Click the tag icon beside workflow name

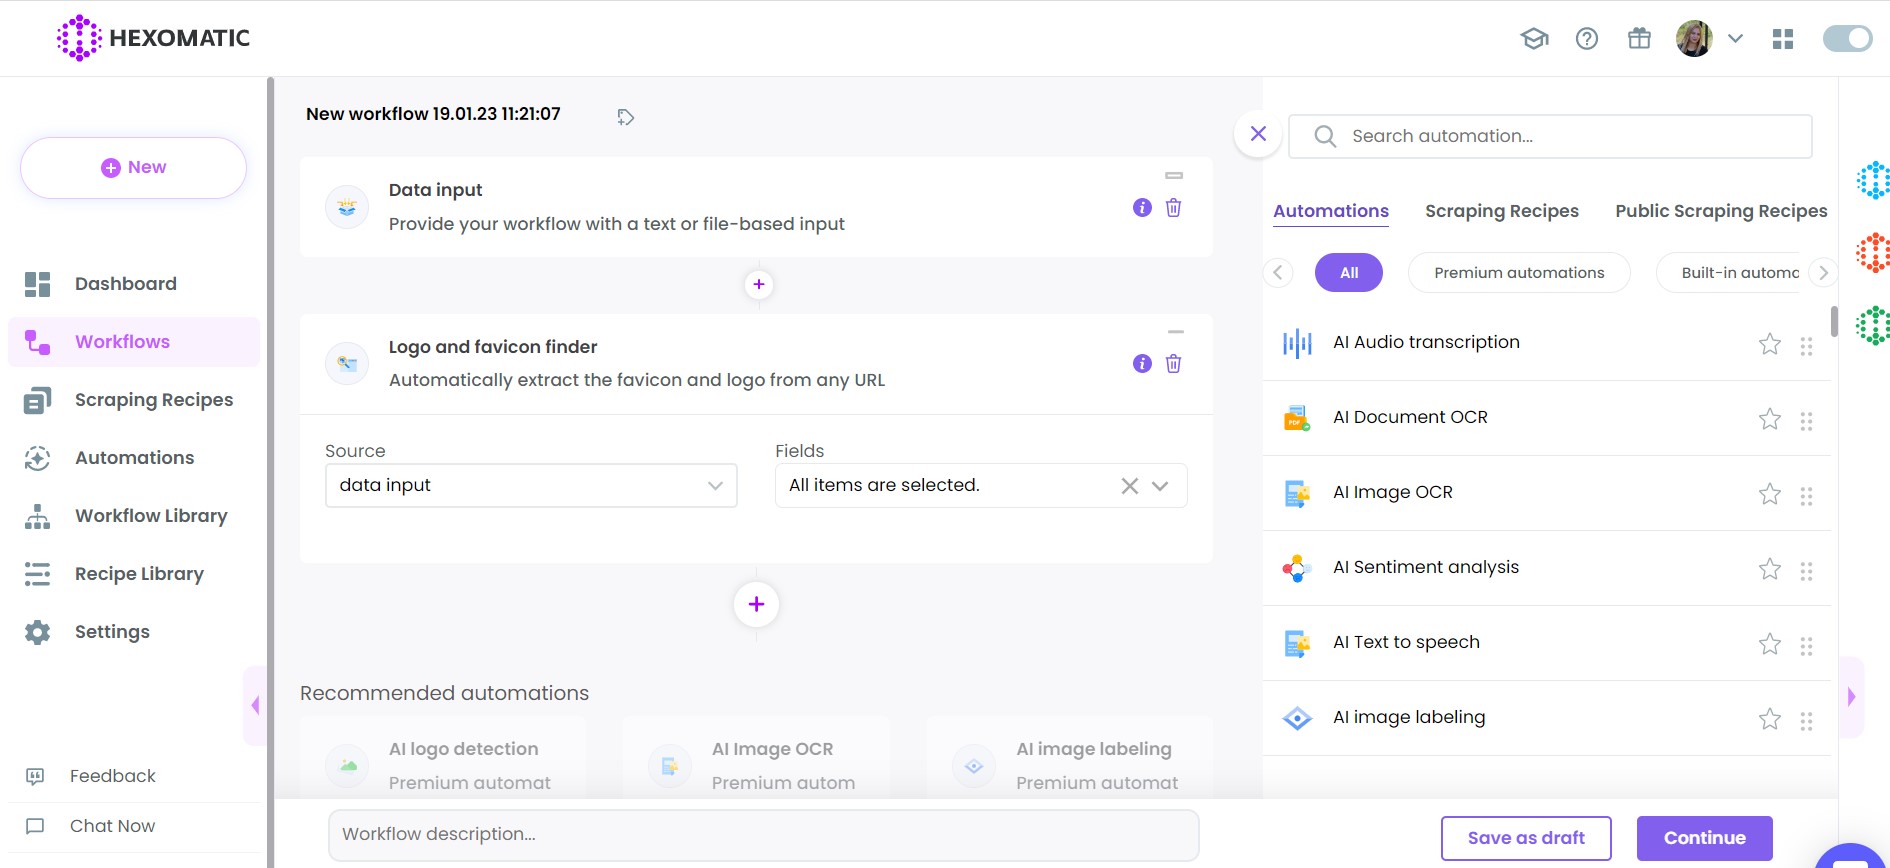click(625, 117)
